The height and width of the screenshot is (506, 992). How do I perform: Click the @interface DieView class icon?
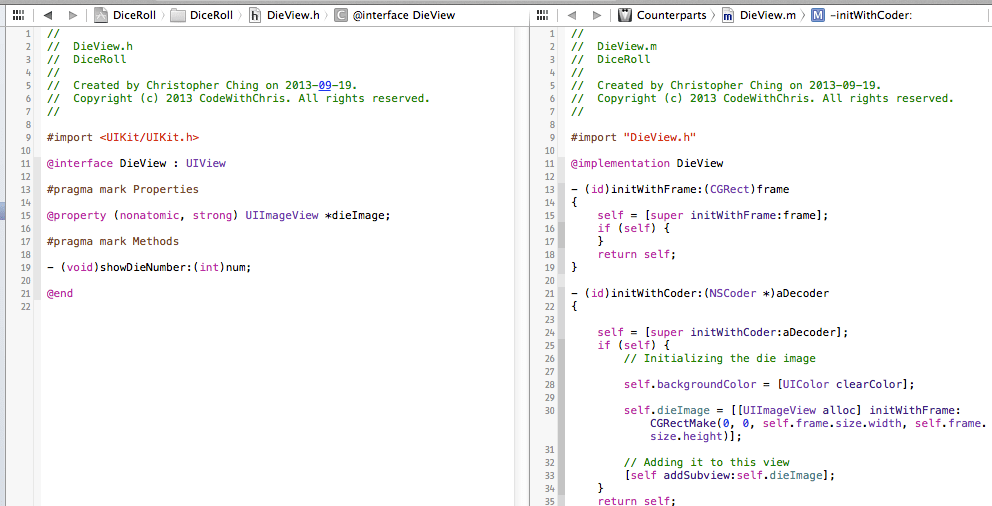click(x=340, y=15)
